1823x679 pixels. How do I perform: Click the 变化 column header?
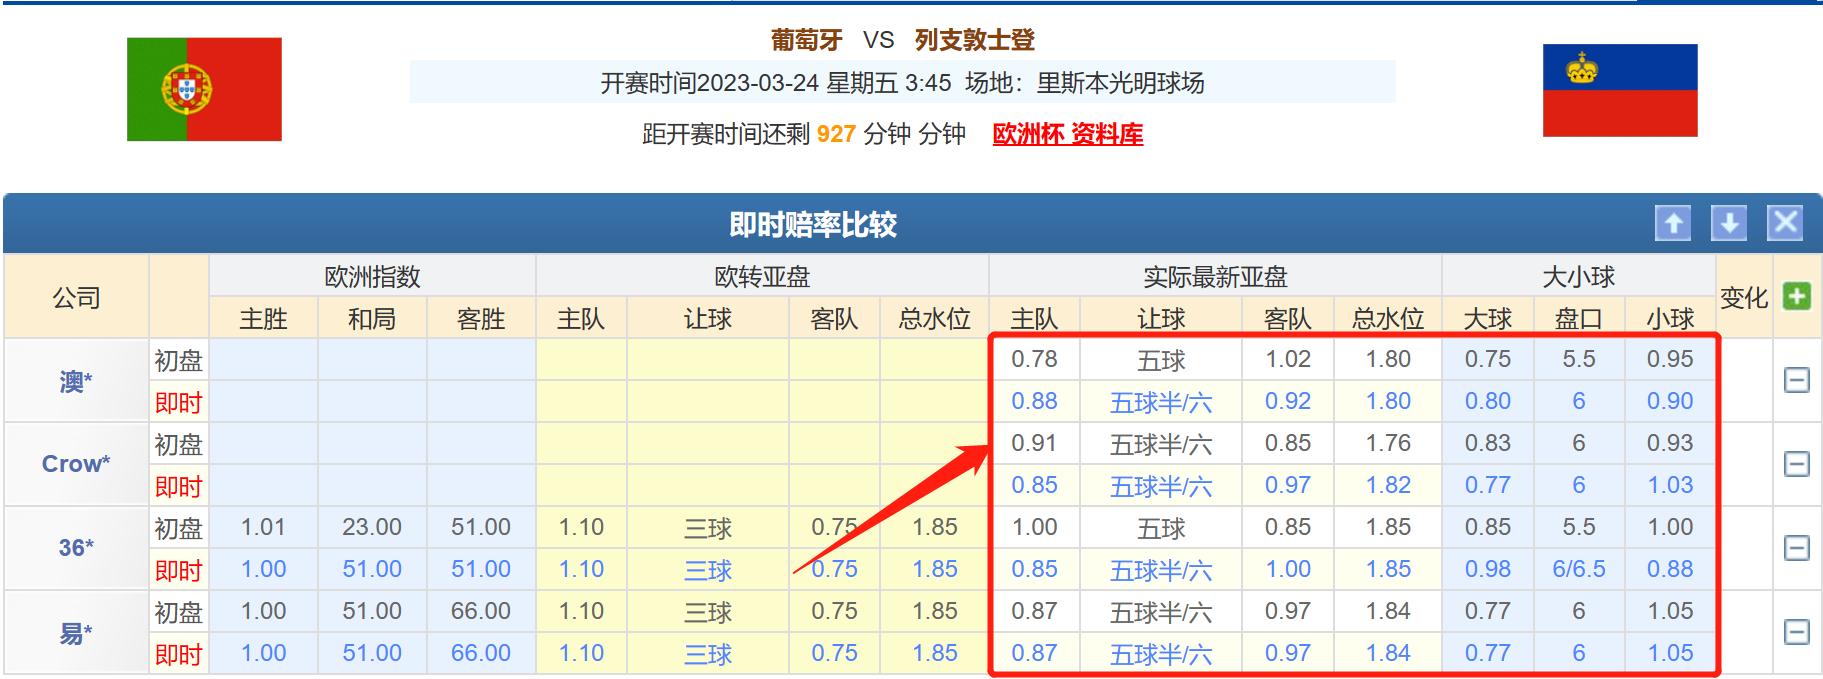click(x=1744, y=297)
